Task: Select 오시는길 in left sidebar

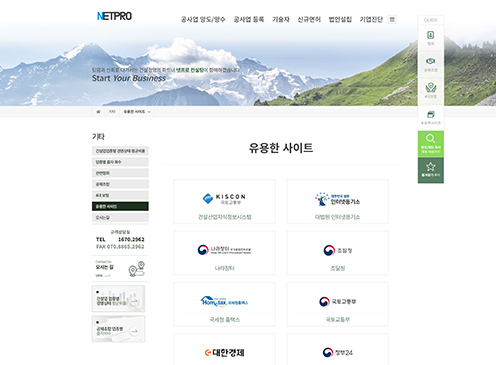Action: (120, 217)
